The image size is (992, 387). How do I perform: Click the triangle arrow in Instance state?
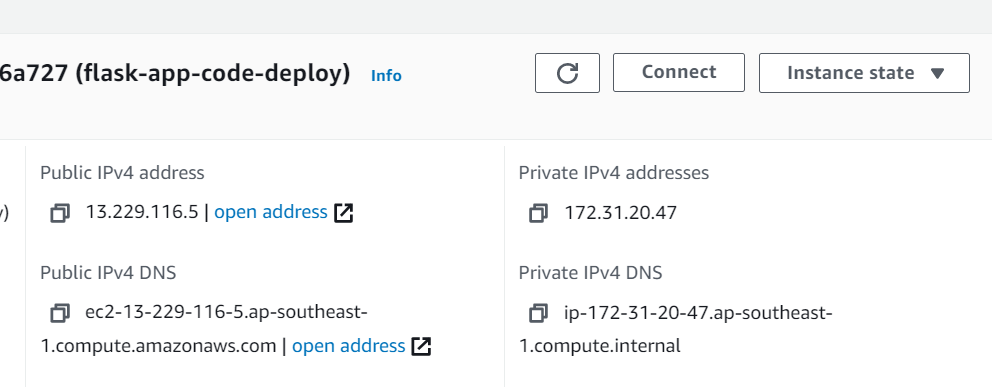[x=938, y=73]
